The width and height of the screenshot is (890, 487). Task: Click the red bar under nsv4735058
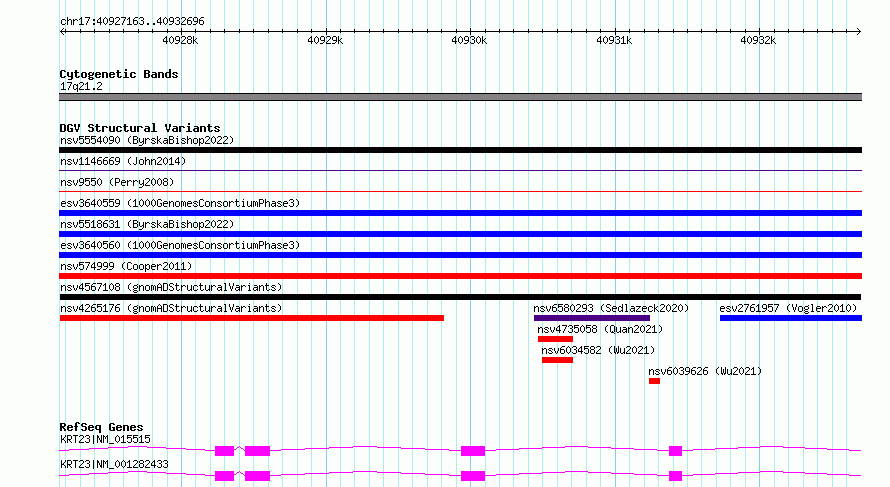[555, 339]
